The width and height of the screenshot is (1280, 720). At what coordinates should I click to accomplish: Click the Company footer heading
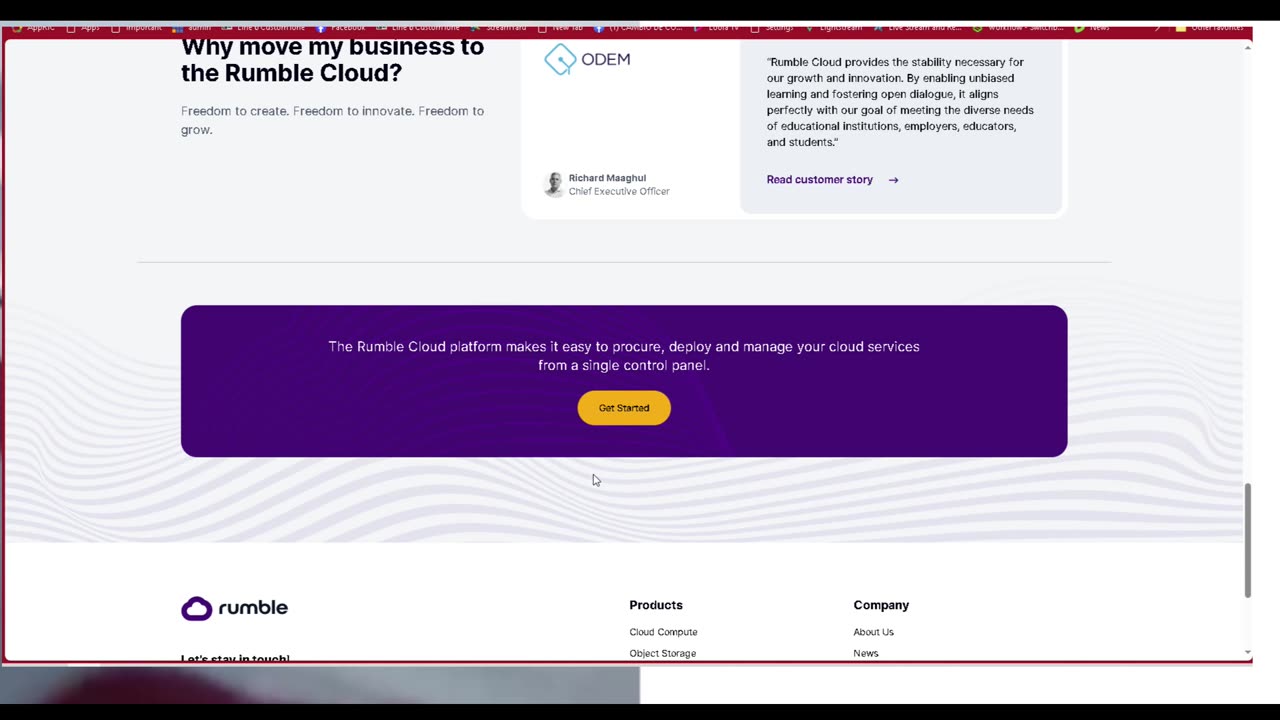(881, 605)
